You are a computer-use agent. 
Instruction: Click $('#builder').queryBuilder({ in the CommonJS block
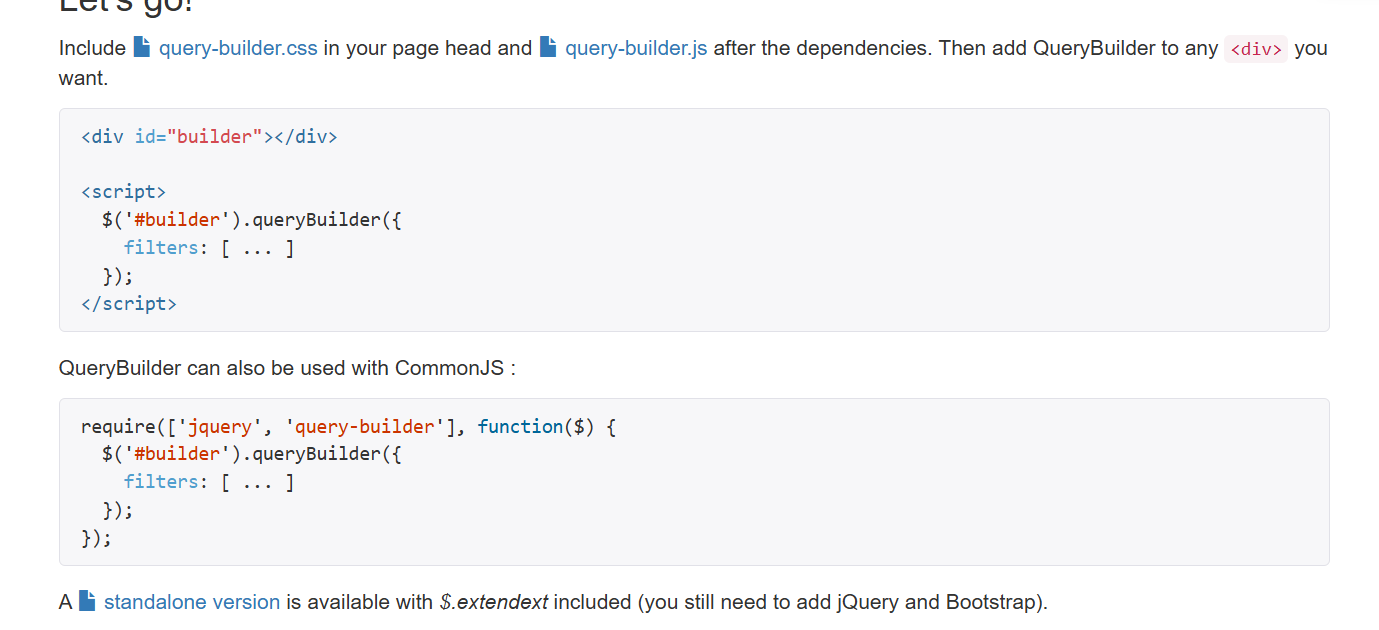[251, 454]
